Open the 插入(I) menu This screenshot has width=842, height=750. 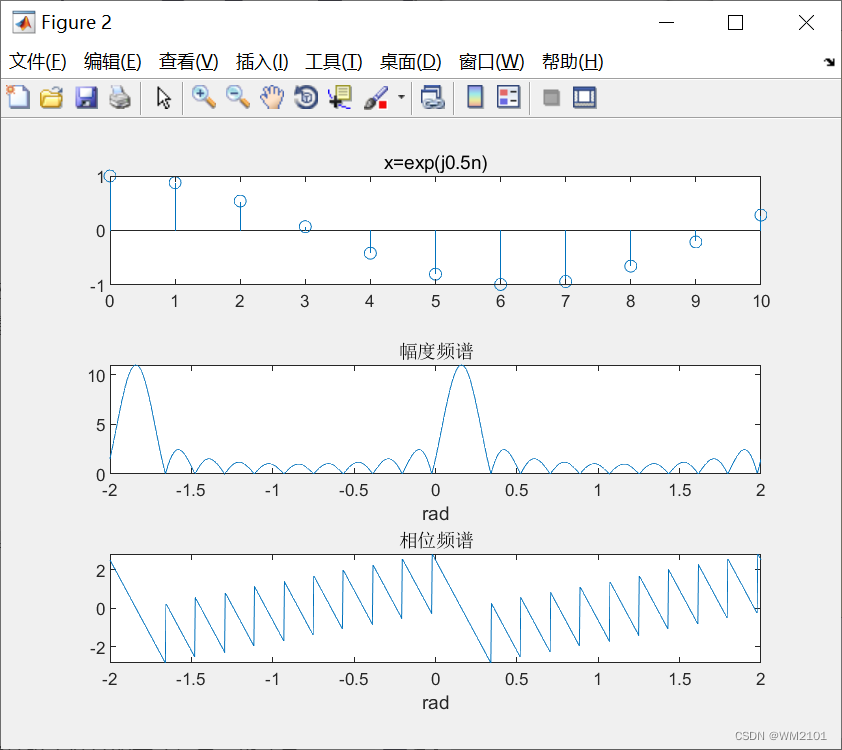[262, 62]
